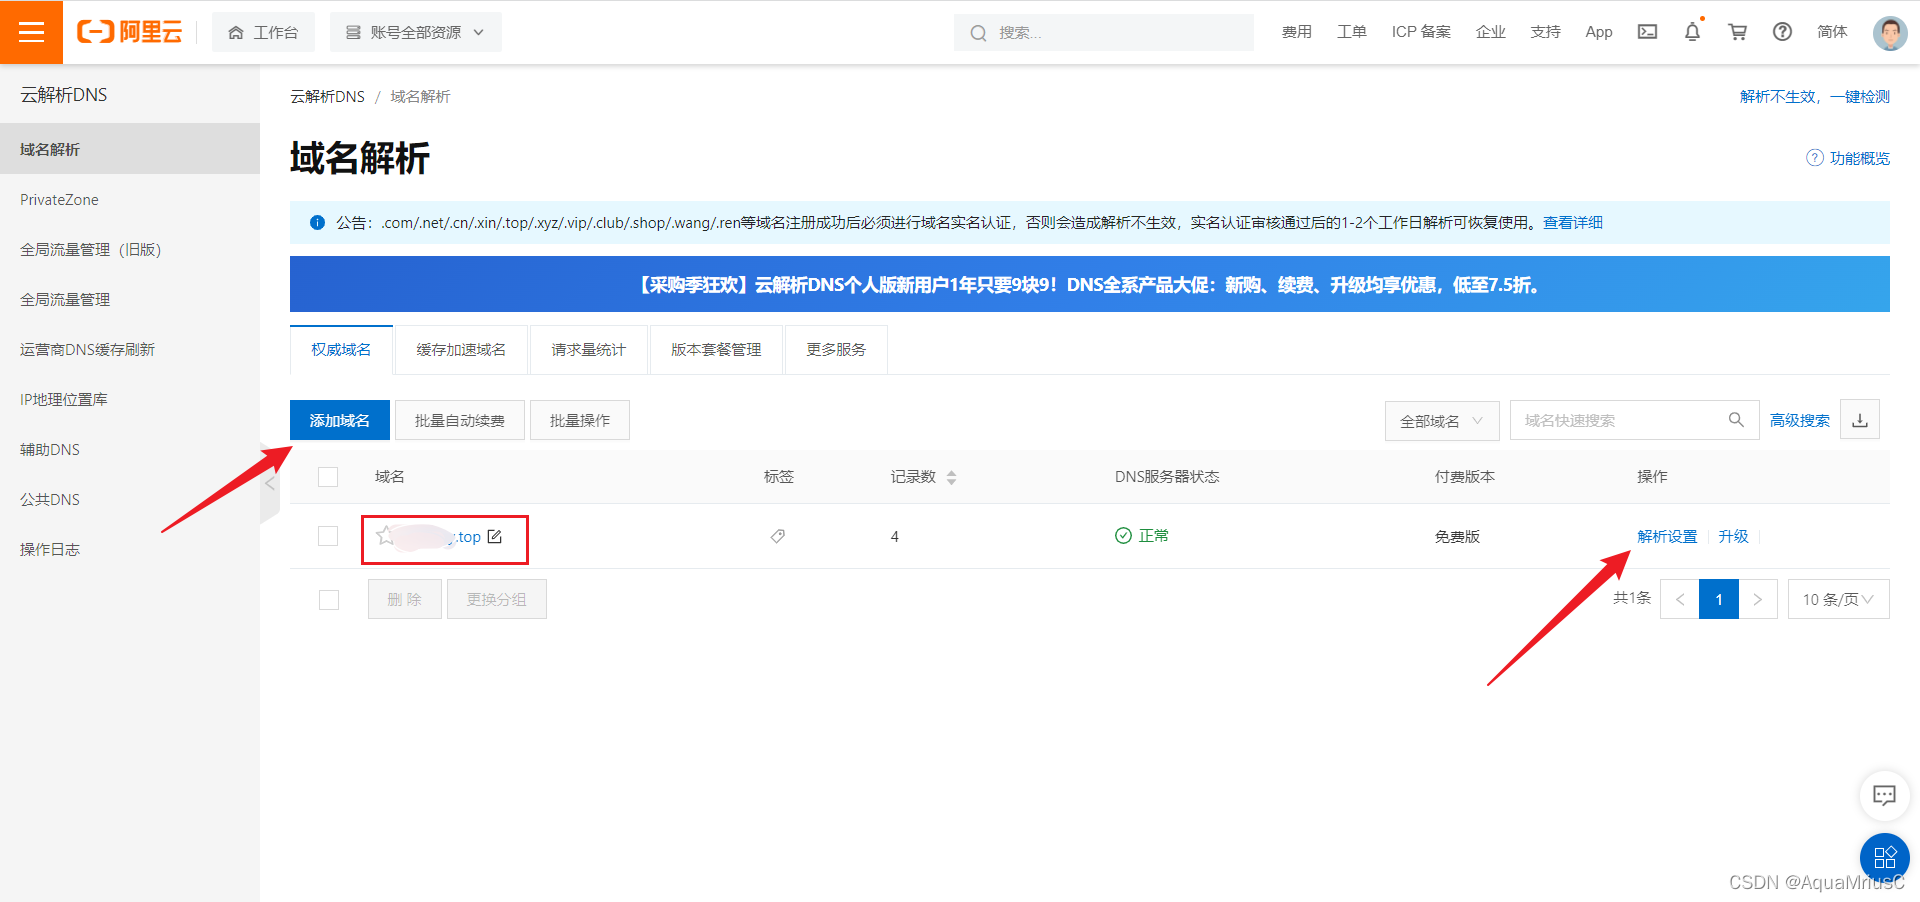Open 高级搜索 link
The image size is (1920, 902).
(1800, 420)
